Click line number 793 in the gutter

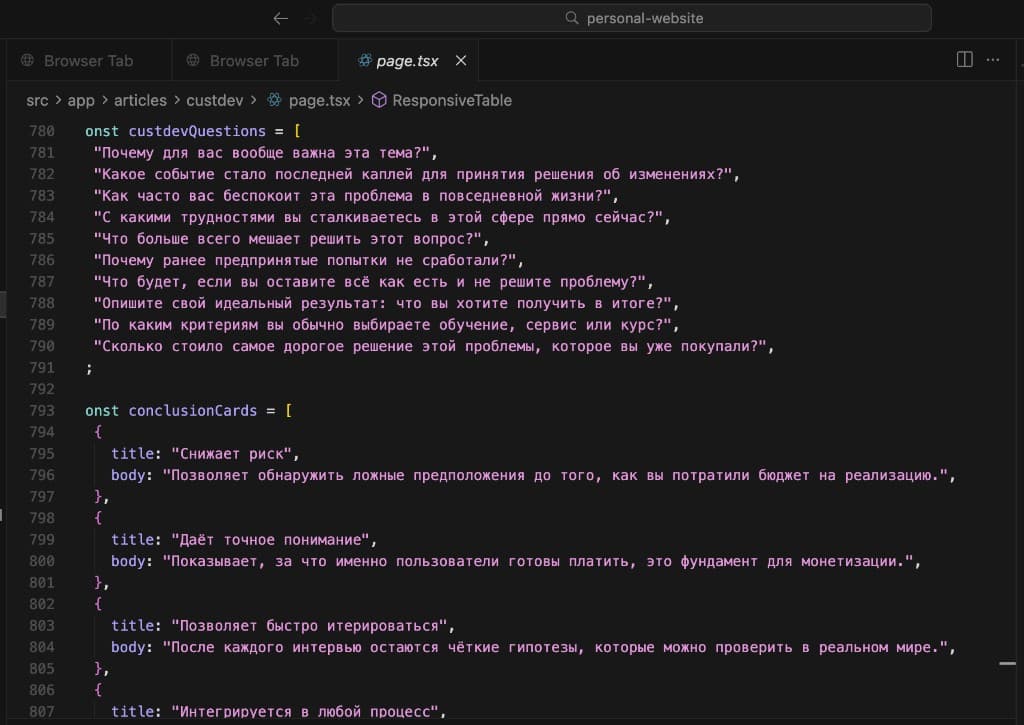pos(42,410)
